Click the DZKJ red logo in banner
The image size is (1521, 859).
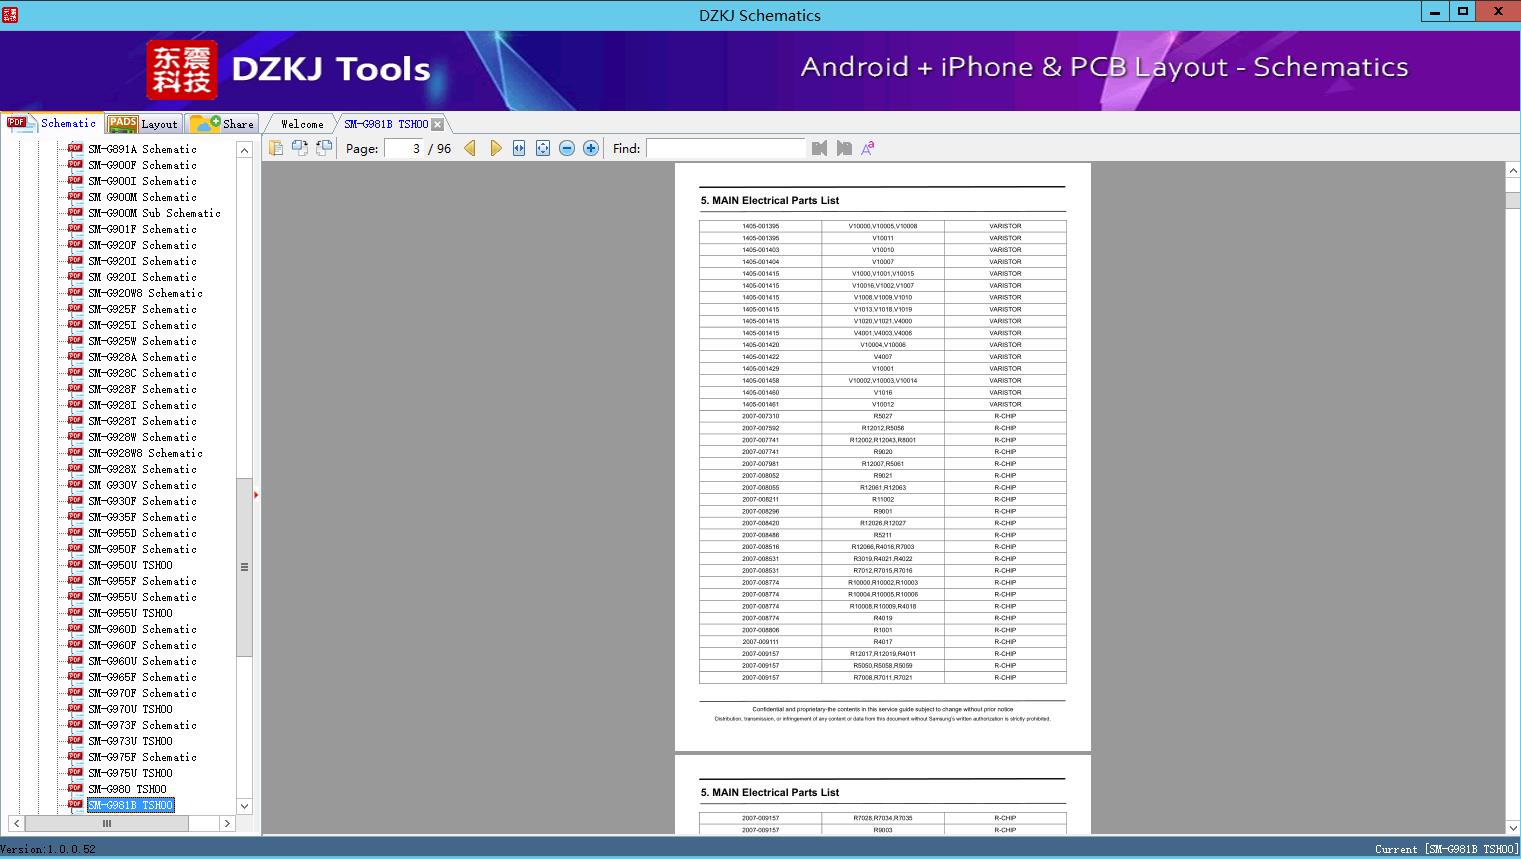(182, 70)
